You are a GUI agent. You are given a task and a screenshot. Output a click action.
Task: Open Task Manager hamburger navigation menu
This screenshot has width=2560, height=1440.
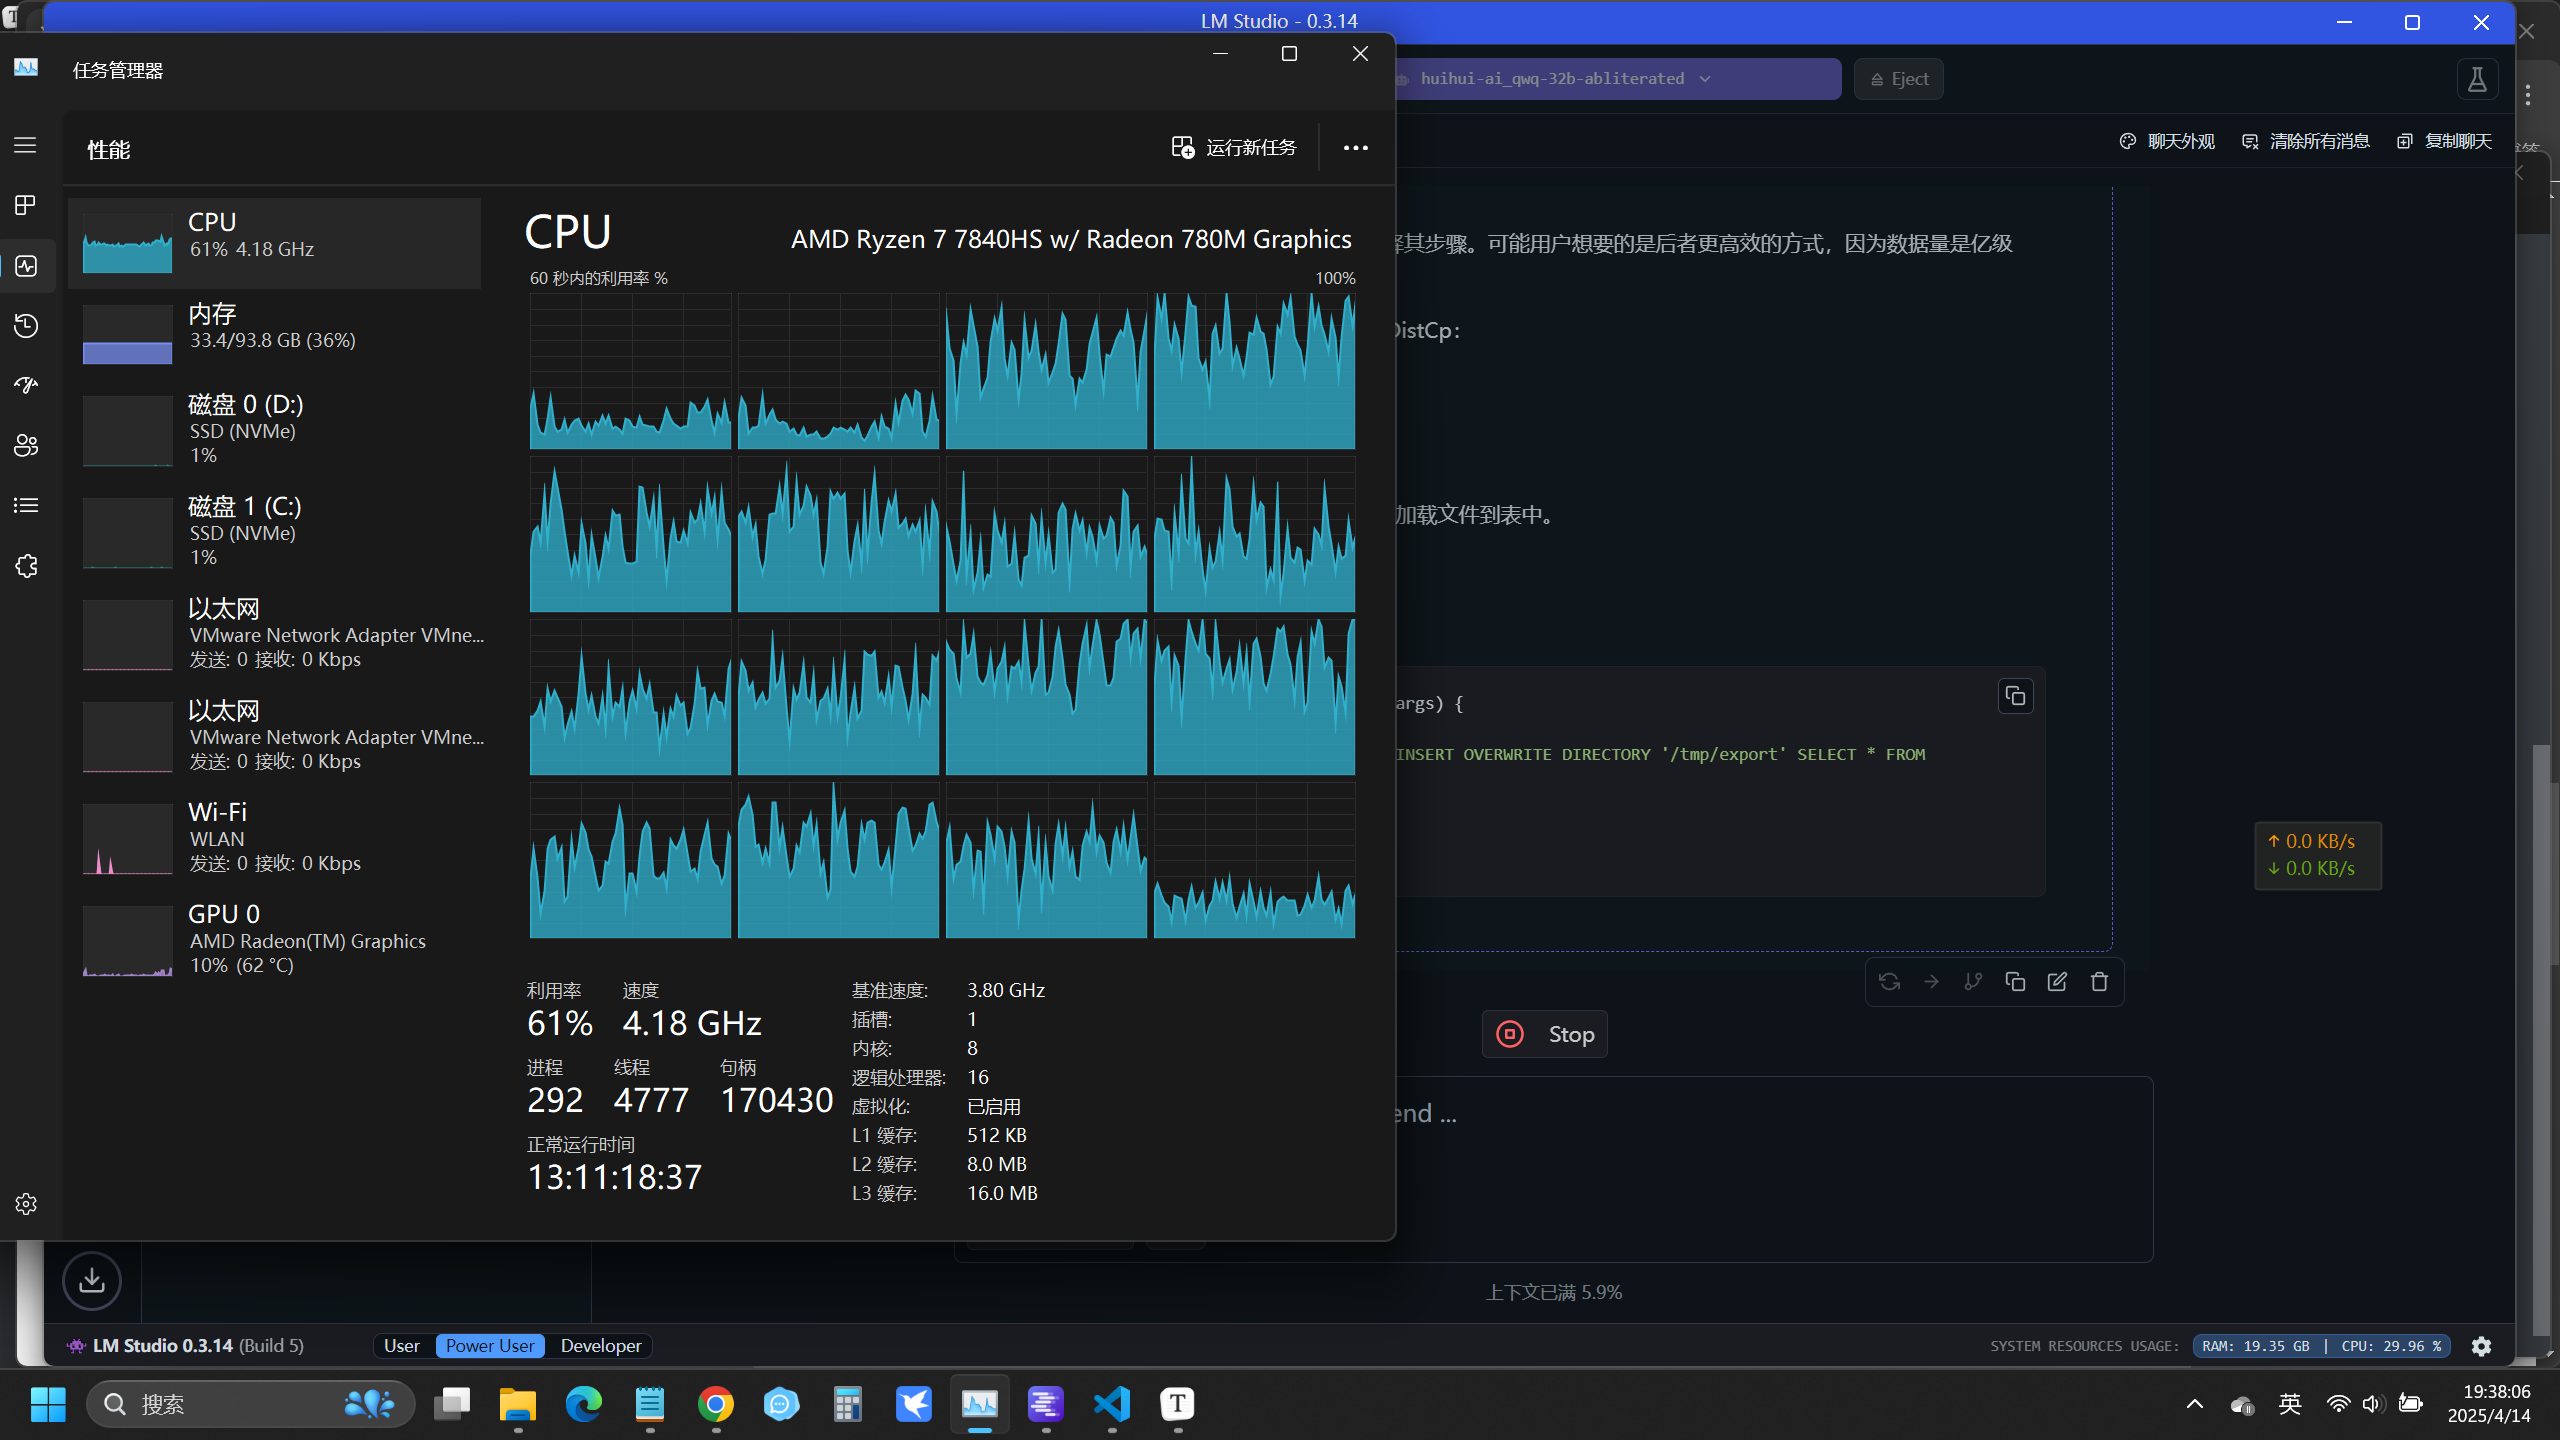(26, 145)
